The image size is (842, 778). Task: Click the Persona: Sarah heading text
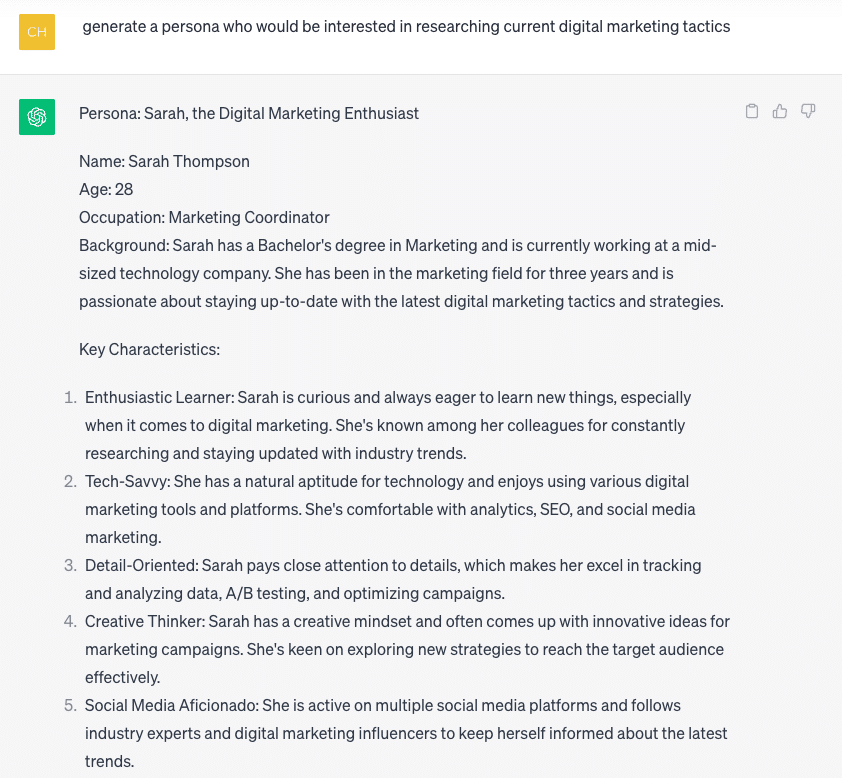click(x=249, y=113)
